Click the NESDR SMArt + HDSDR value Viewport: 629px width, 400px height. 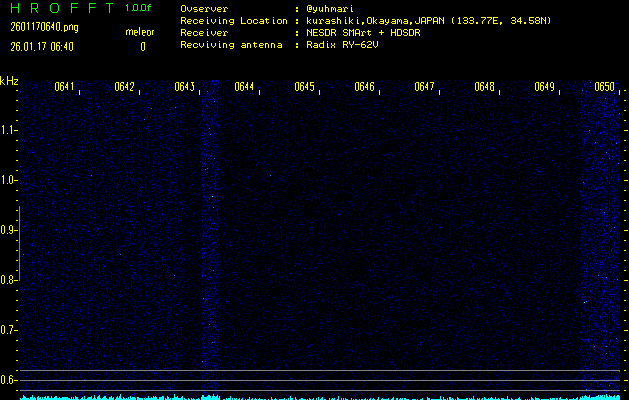(x=363, y=32)
